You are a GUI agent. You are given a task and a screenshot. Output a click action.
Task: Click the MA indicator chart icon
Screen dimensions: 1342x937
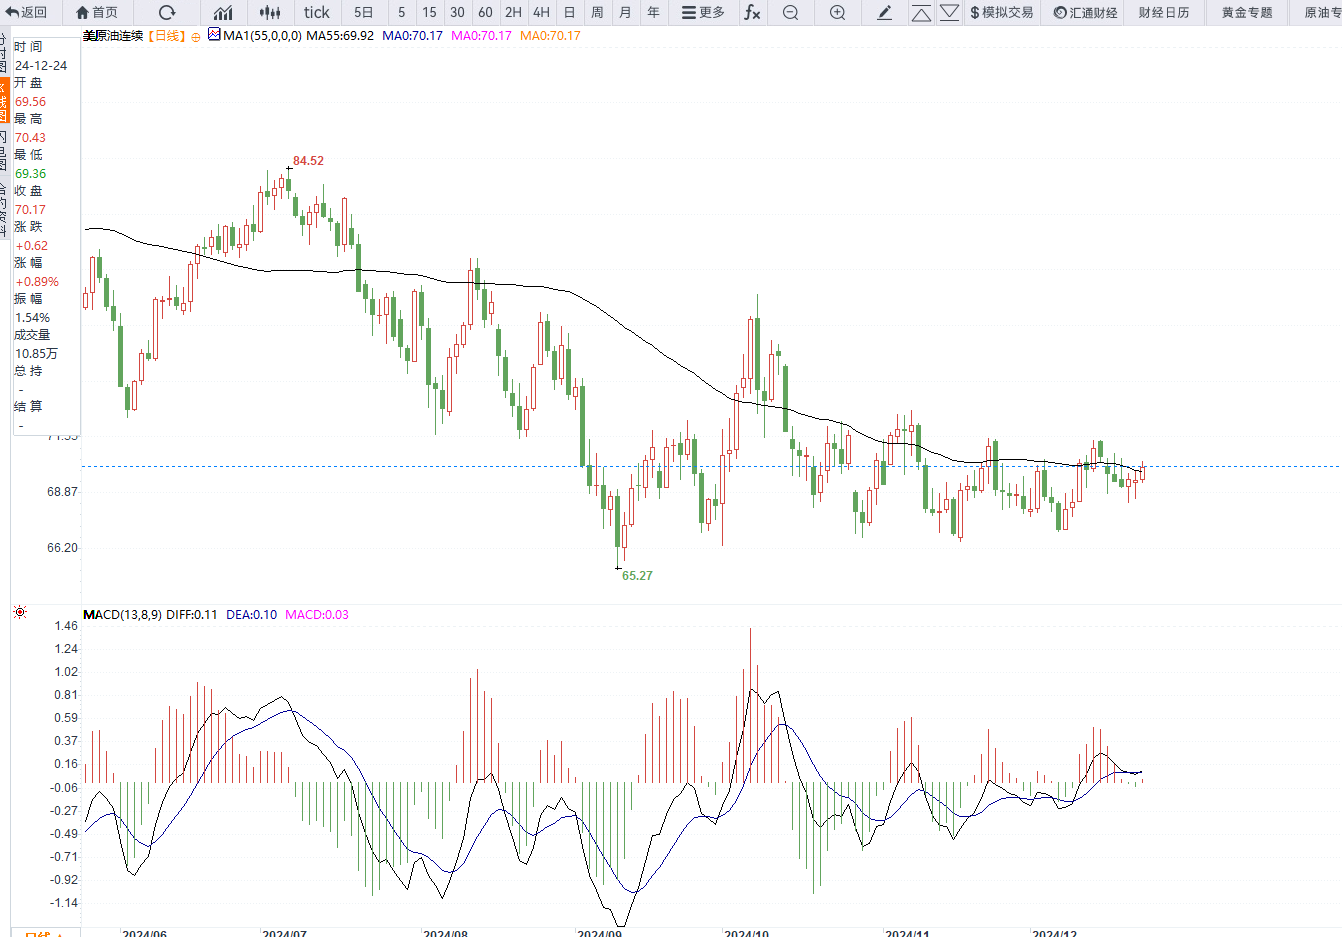coord(214,35)
